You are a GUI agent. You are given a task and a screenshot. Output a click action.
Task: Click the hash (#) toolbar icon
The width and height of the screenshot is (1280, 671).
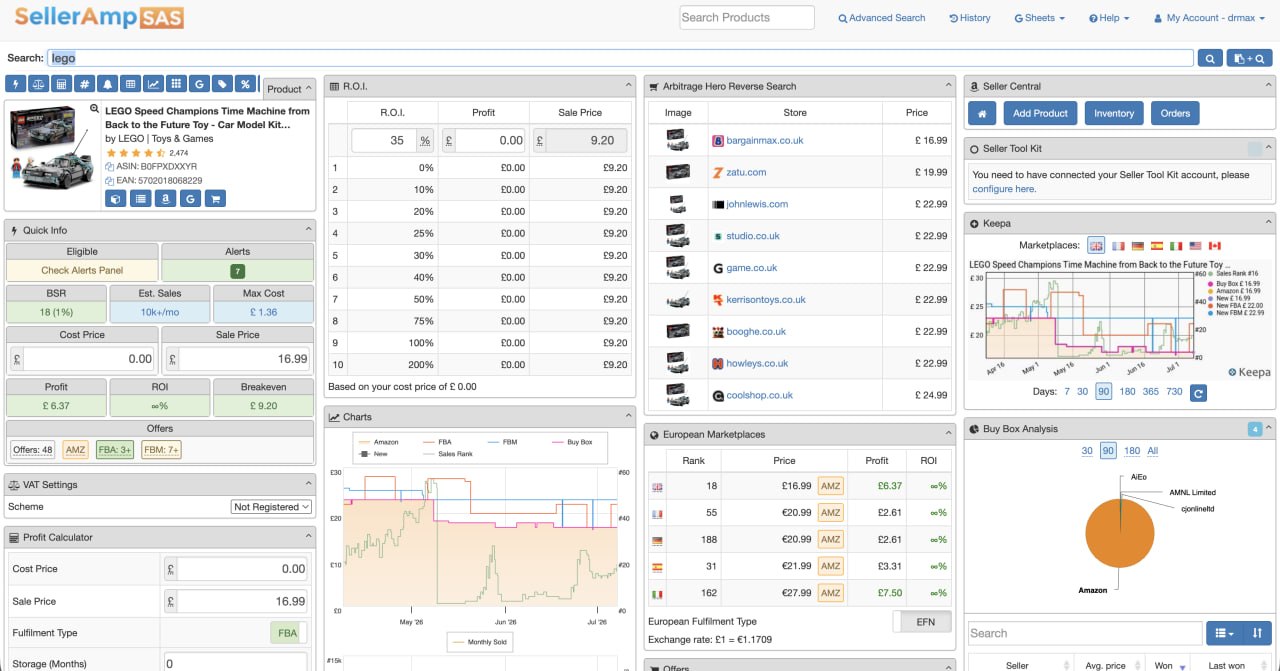coord(85,84)
